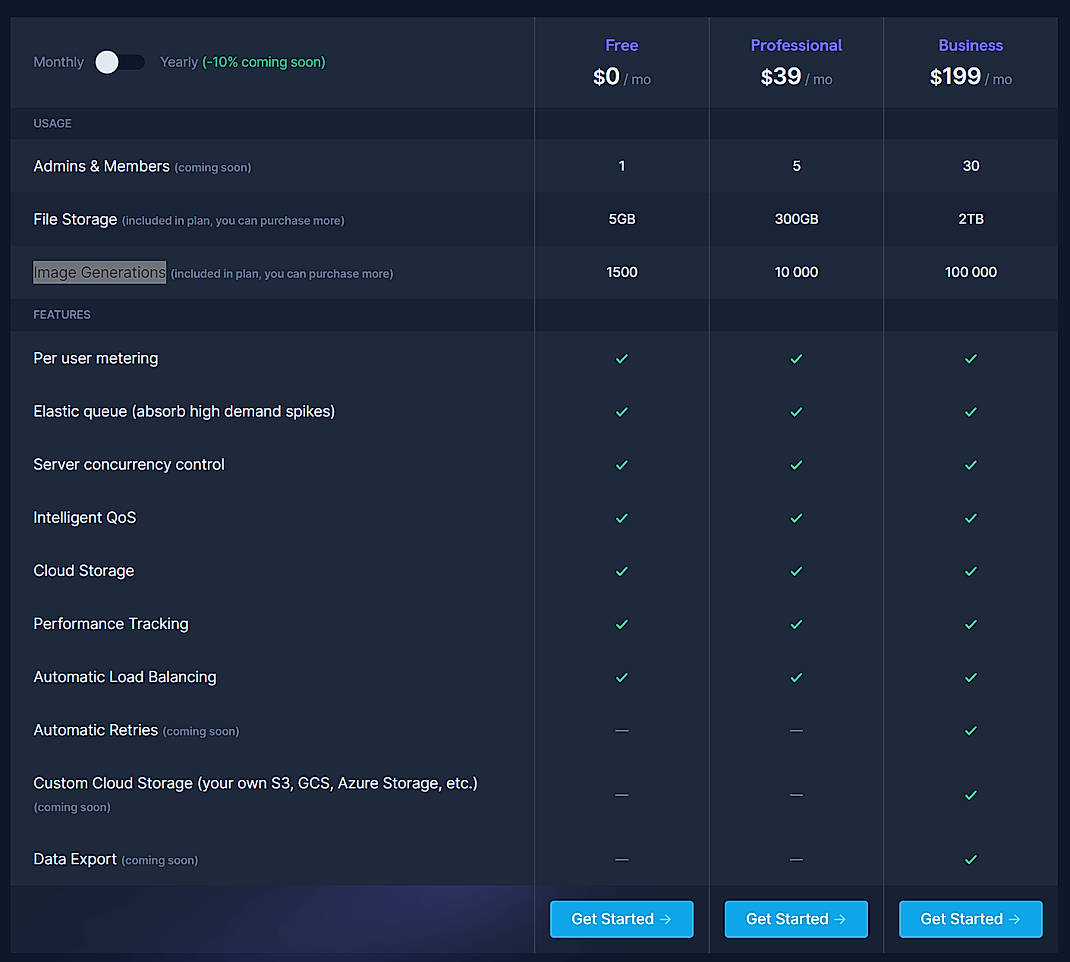Click Get Started for the Free plan
The image size is (1070, 962).
[621, 919]
